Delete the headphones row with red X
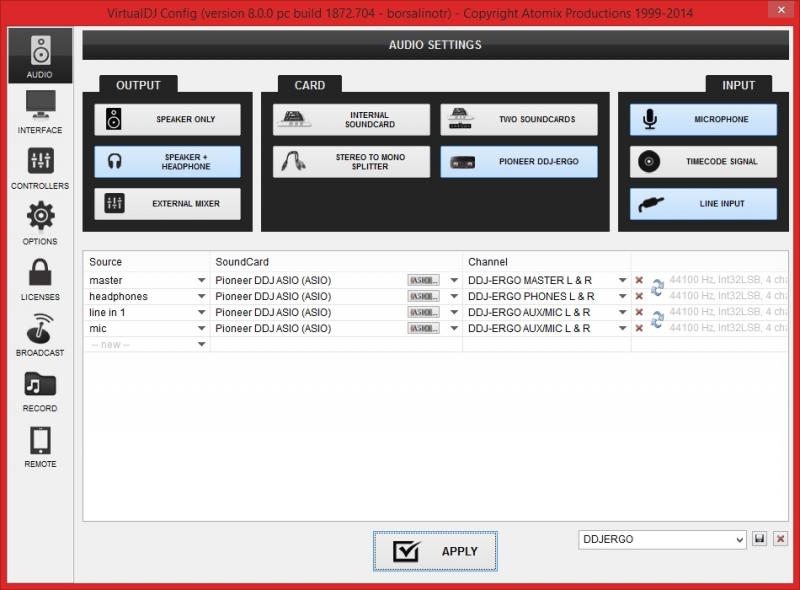 pos(639,296)
